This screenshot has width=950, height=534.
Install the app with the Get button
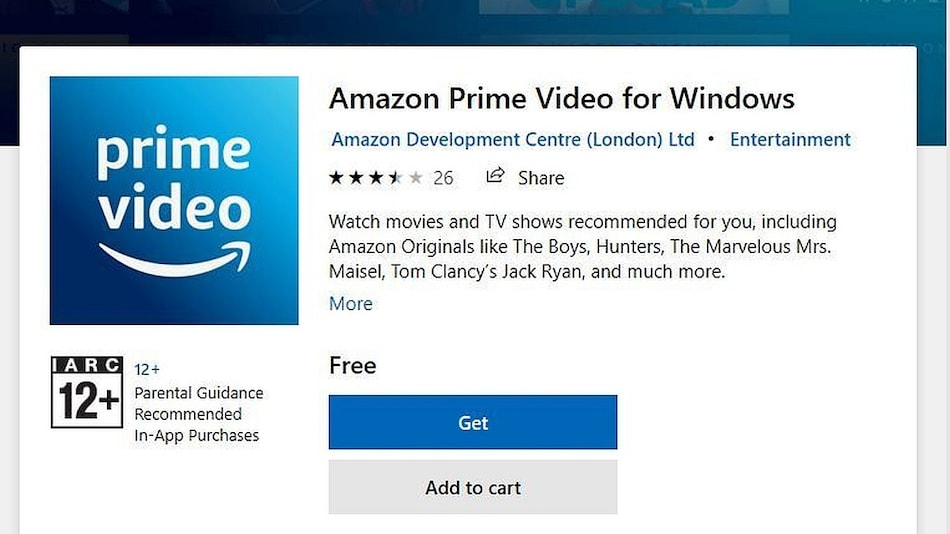click(x=473, y=422)
